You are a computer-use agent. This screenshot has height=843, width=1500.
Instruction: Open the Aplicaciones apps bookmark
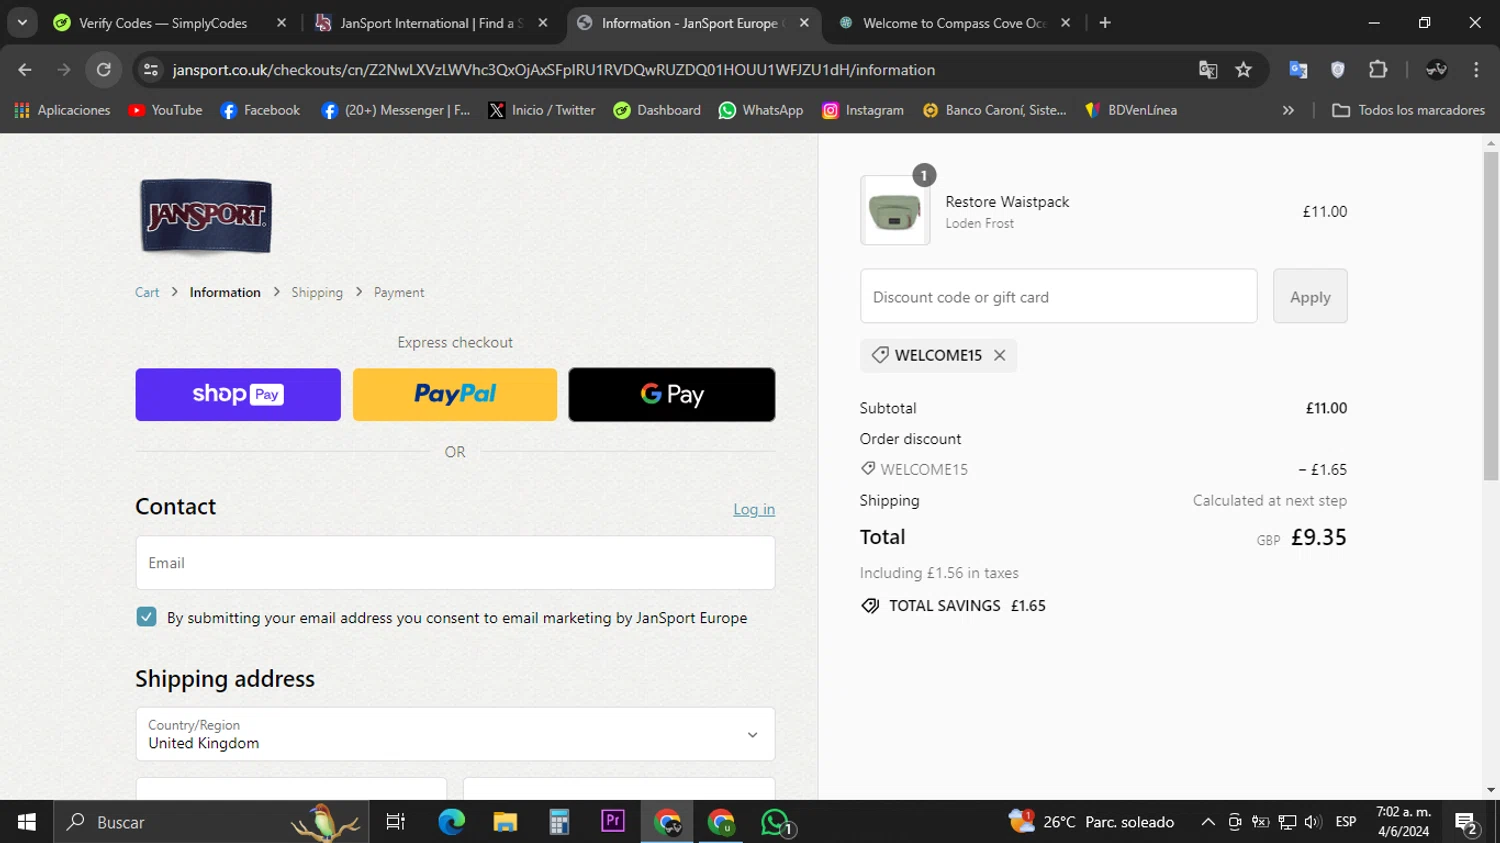62,110
